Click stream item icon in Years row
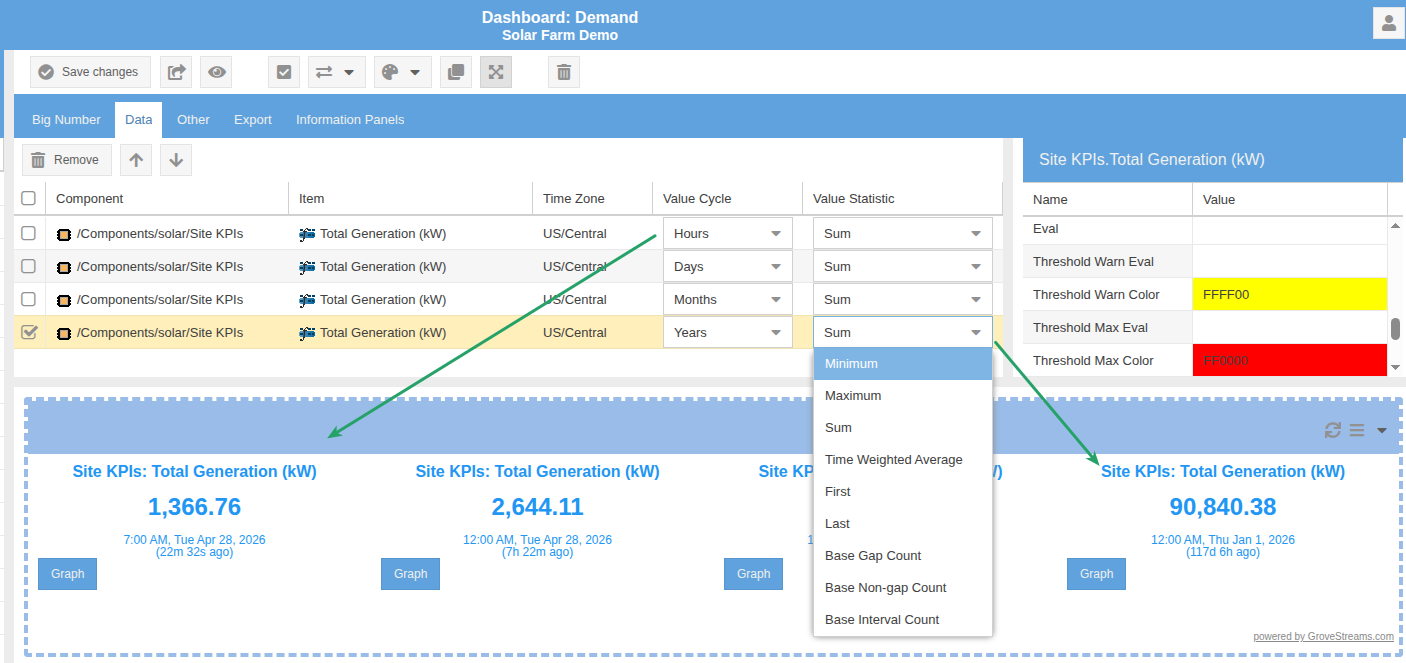 (x=307, y=333)
